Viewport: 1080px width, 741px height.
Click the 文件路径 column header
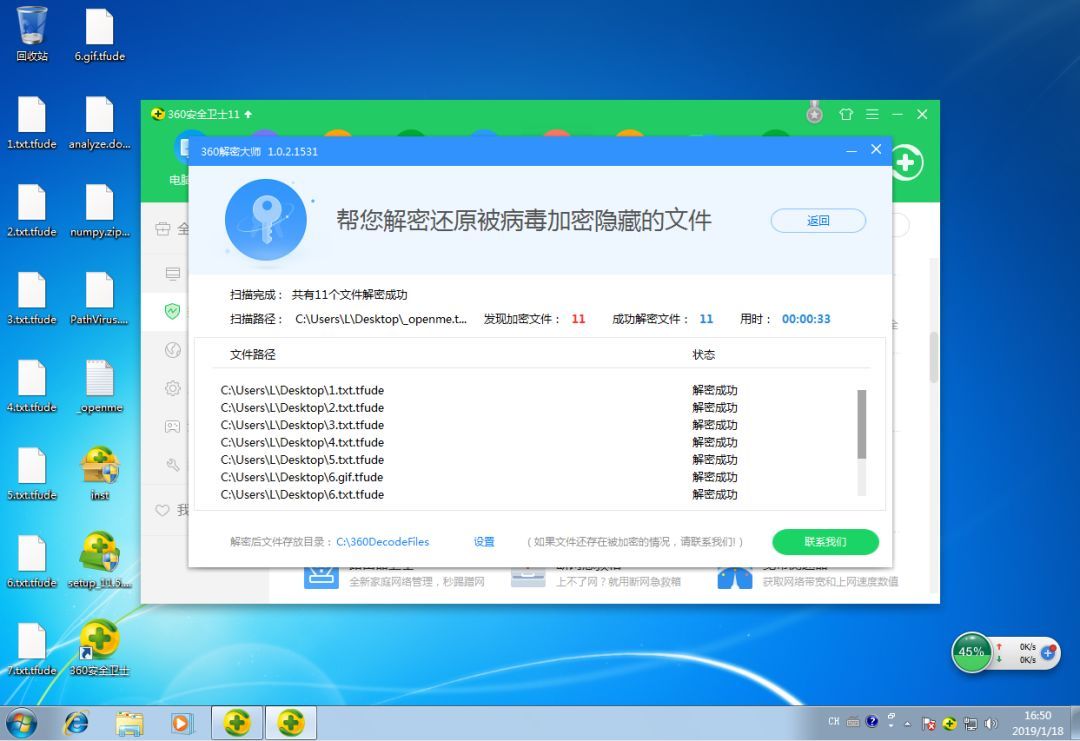pyautogui.click(x=253, y=355)
